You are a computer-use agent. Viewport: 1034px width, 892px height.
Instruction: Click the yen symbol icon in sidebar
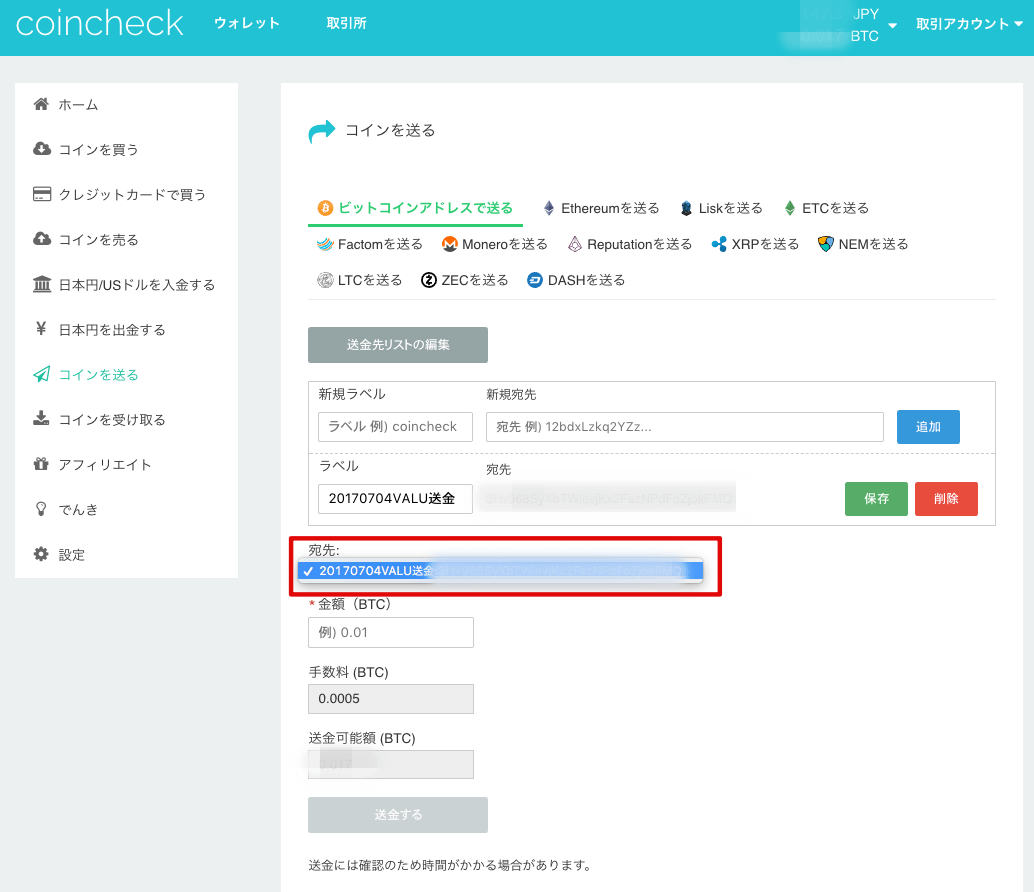(41, 328)
